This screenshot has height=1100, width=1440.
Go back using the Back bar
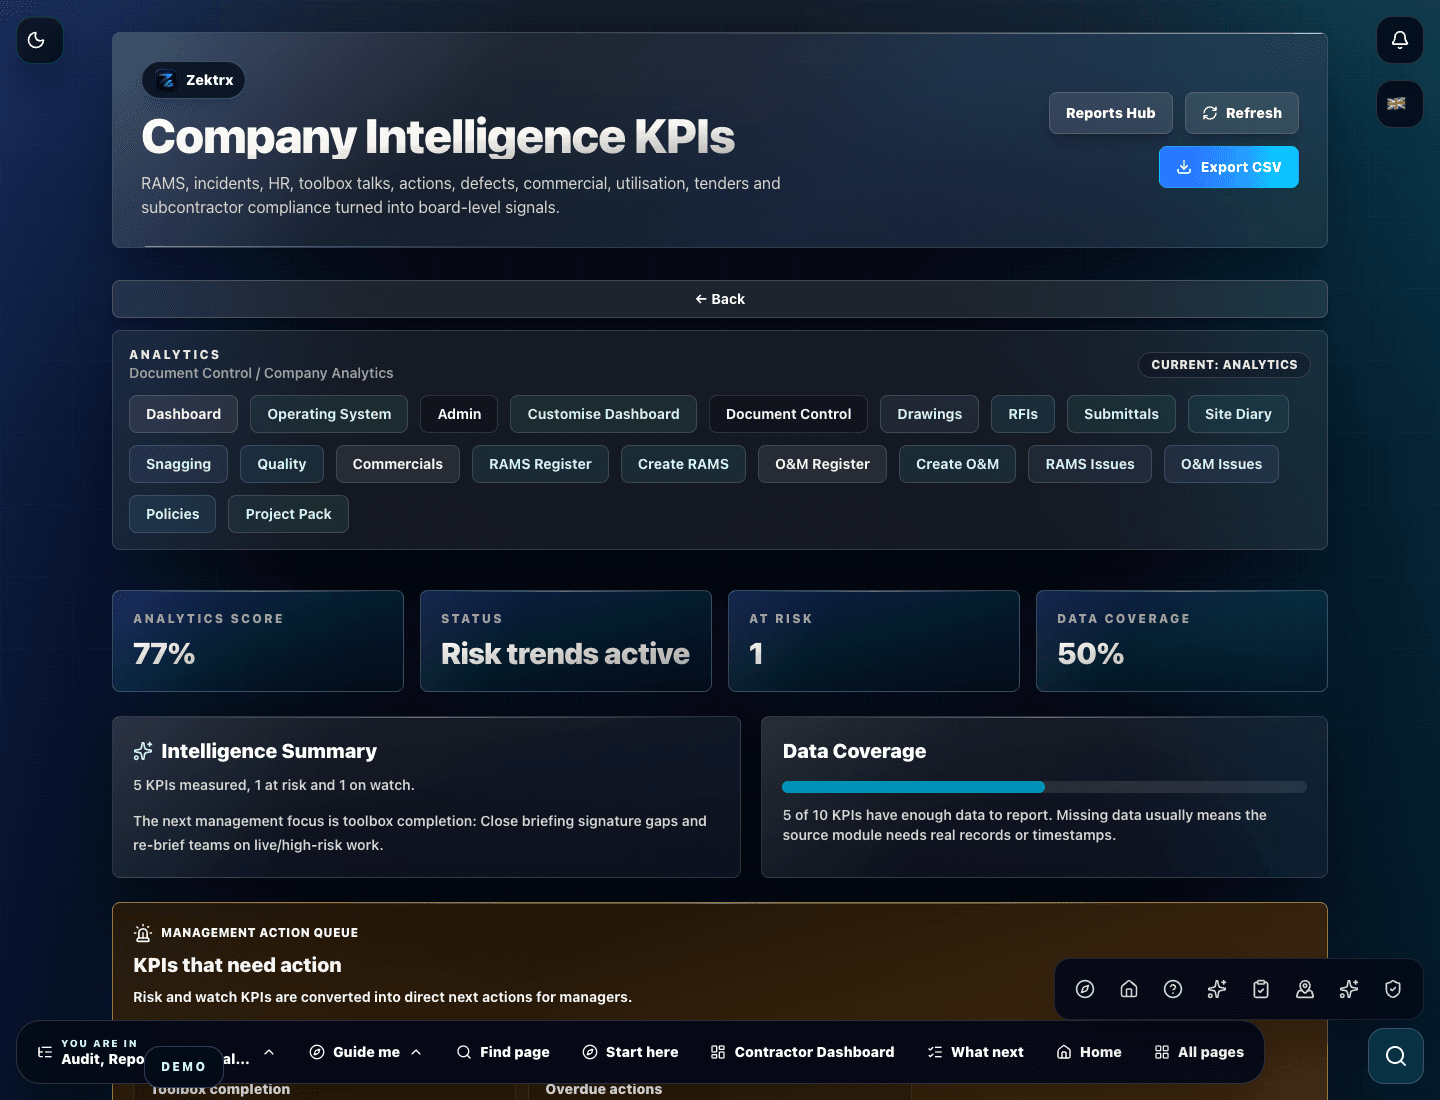pyautogui.click(x=720, y=299)
